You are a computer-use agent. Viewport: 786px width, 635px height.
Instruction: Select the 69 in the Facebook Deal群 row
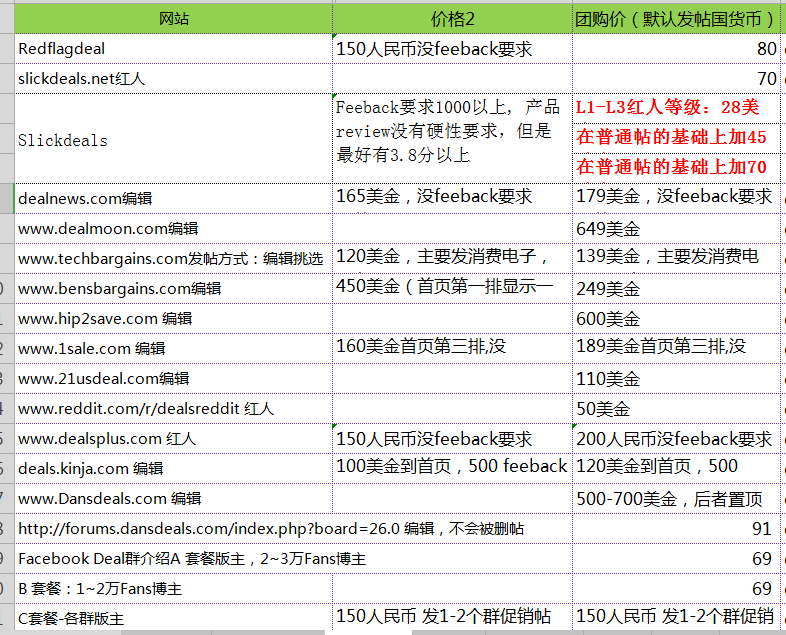tap(676, 558)
